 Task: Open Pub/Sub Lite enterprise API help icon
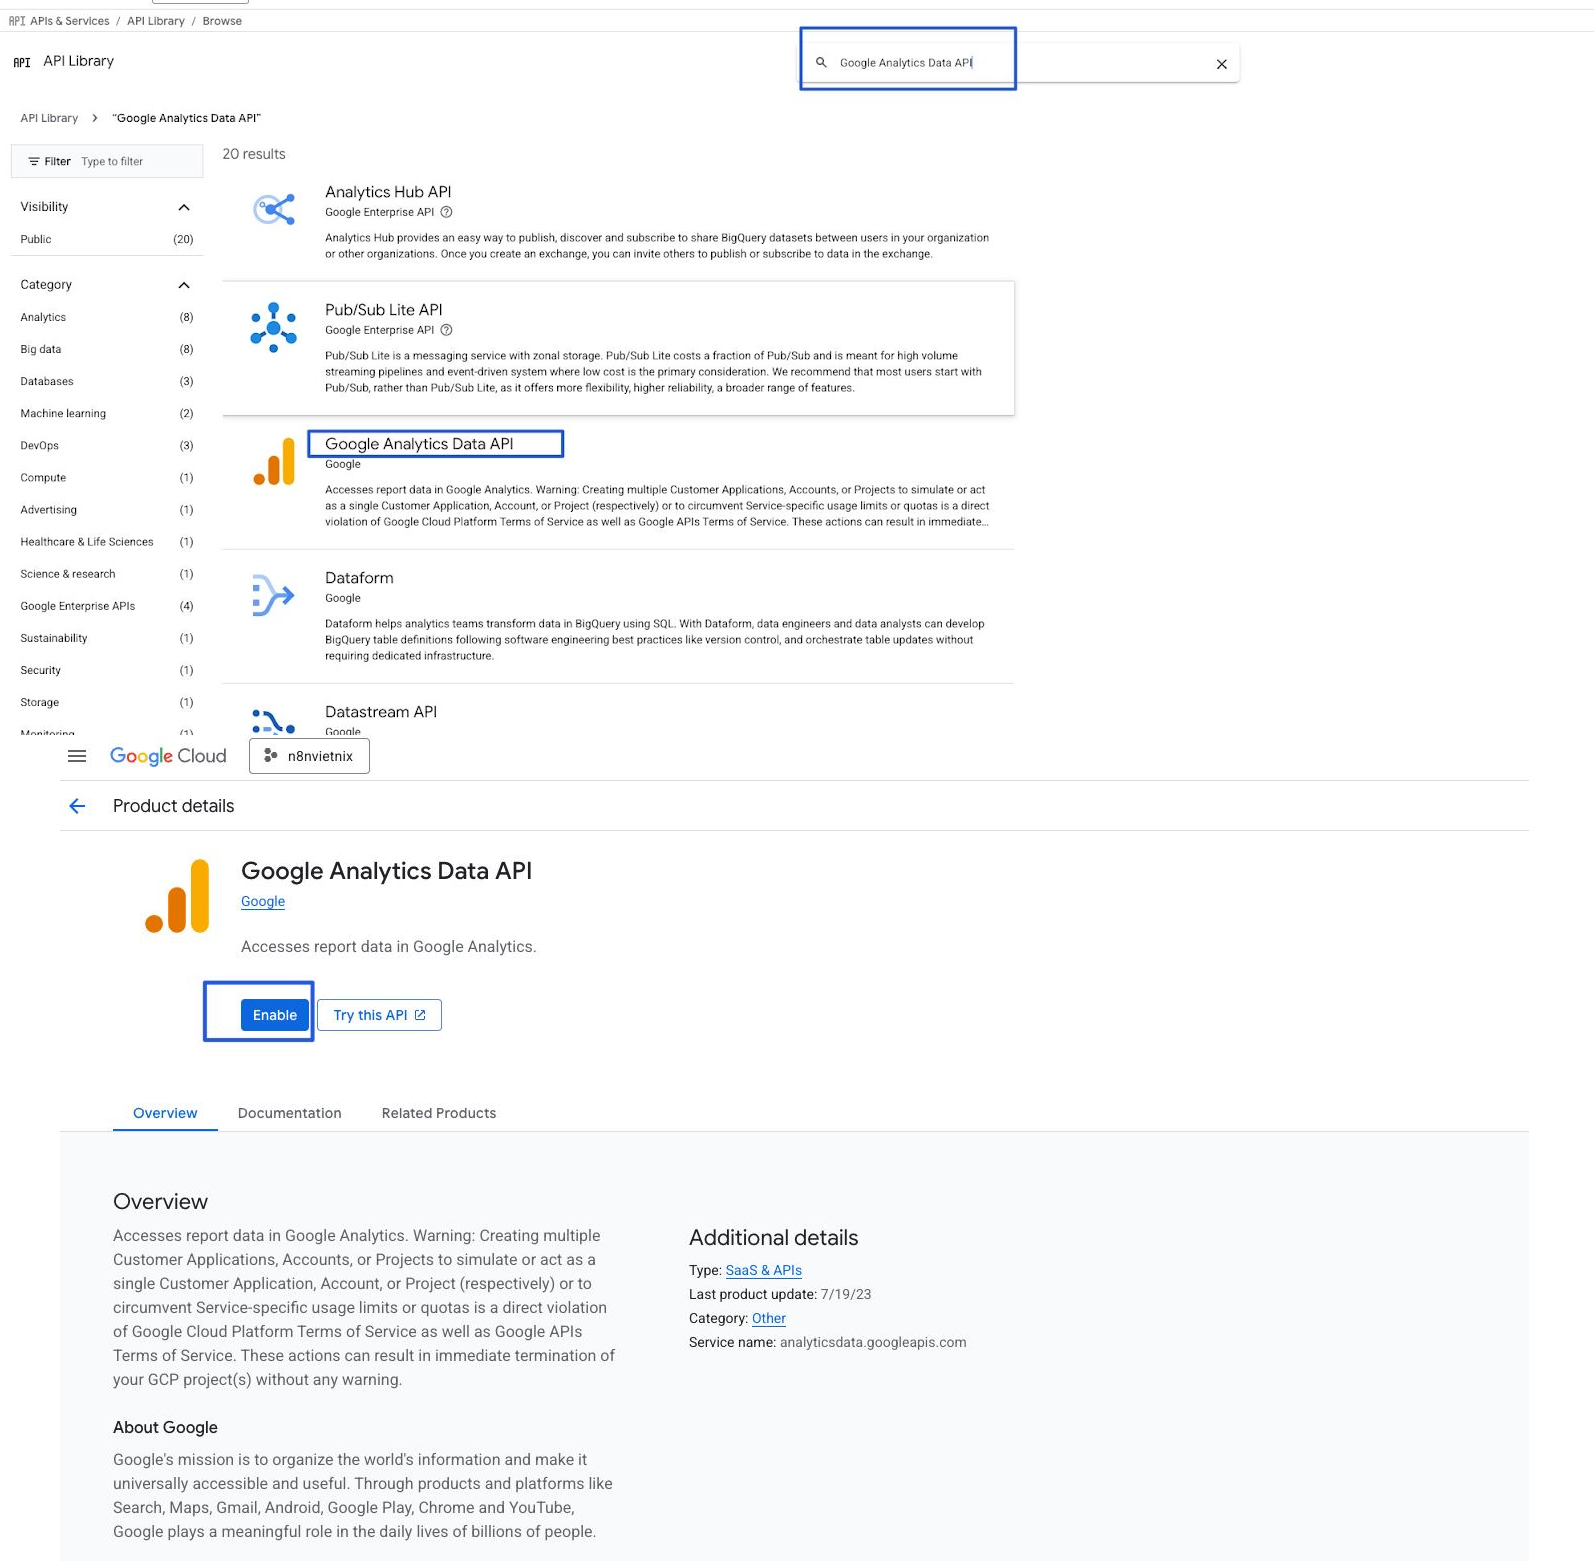point(447,330)
